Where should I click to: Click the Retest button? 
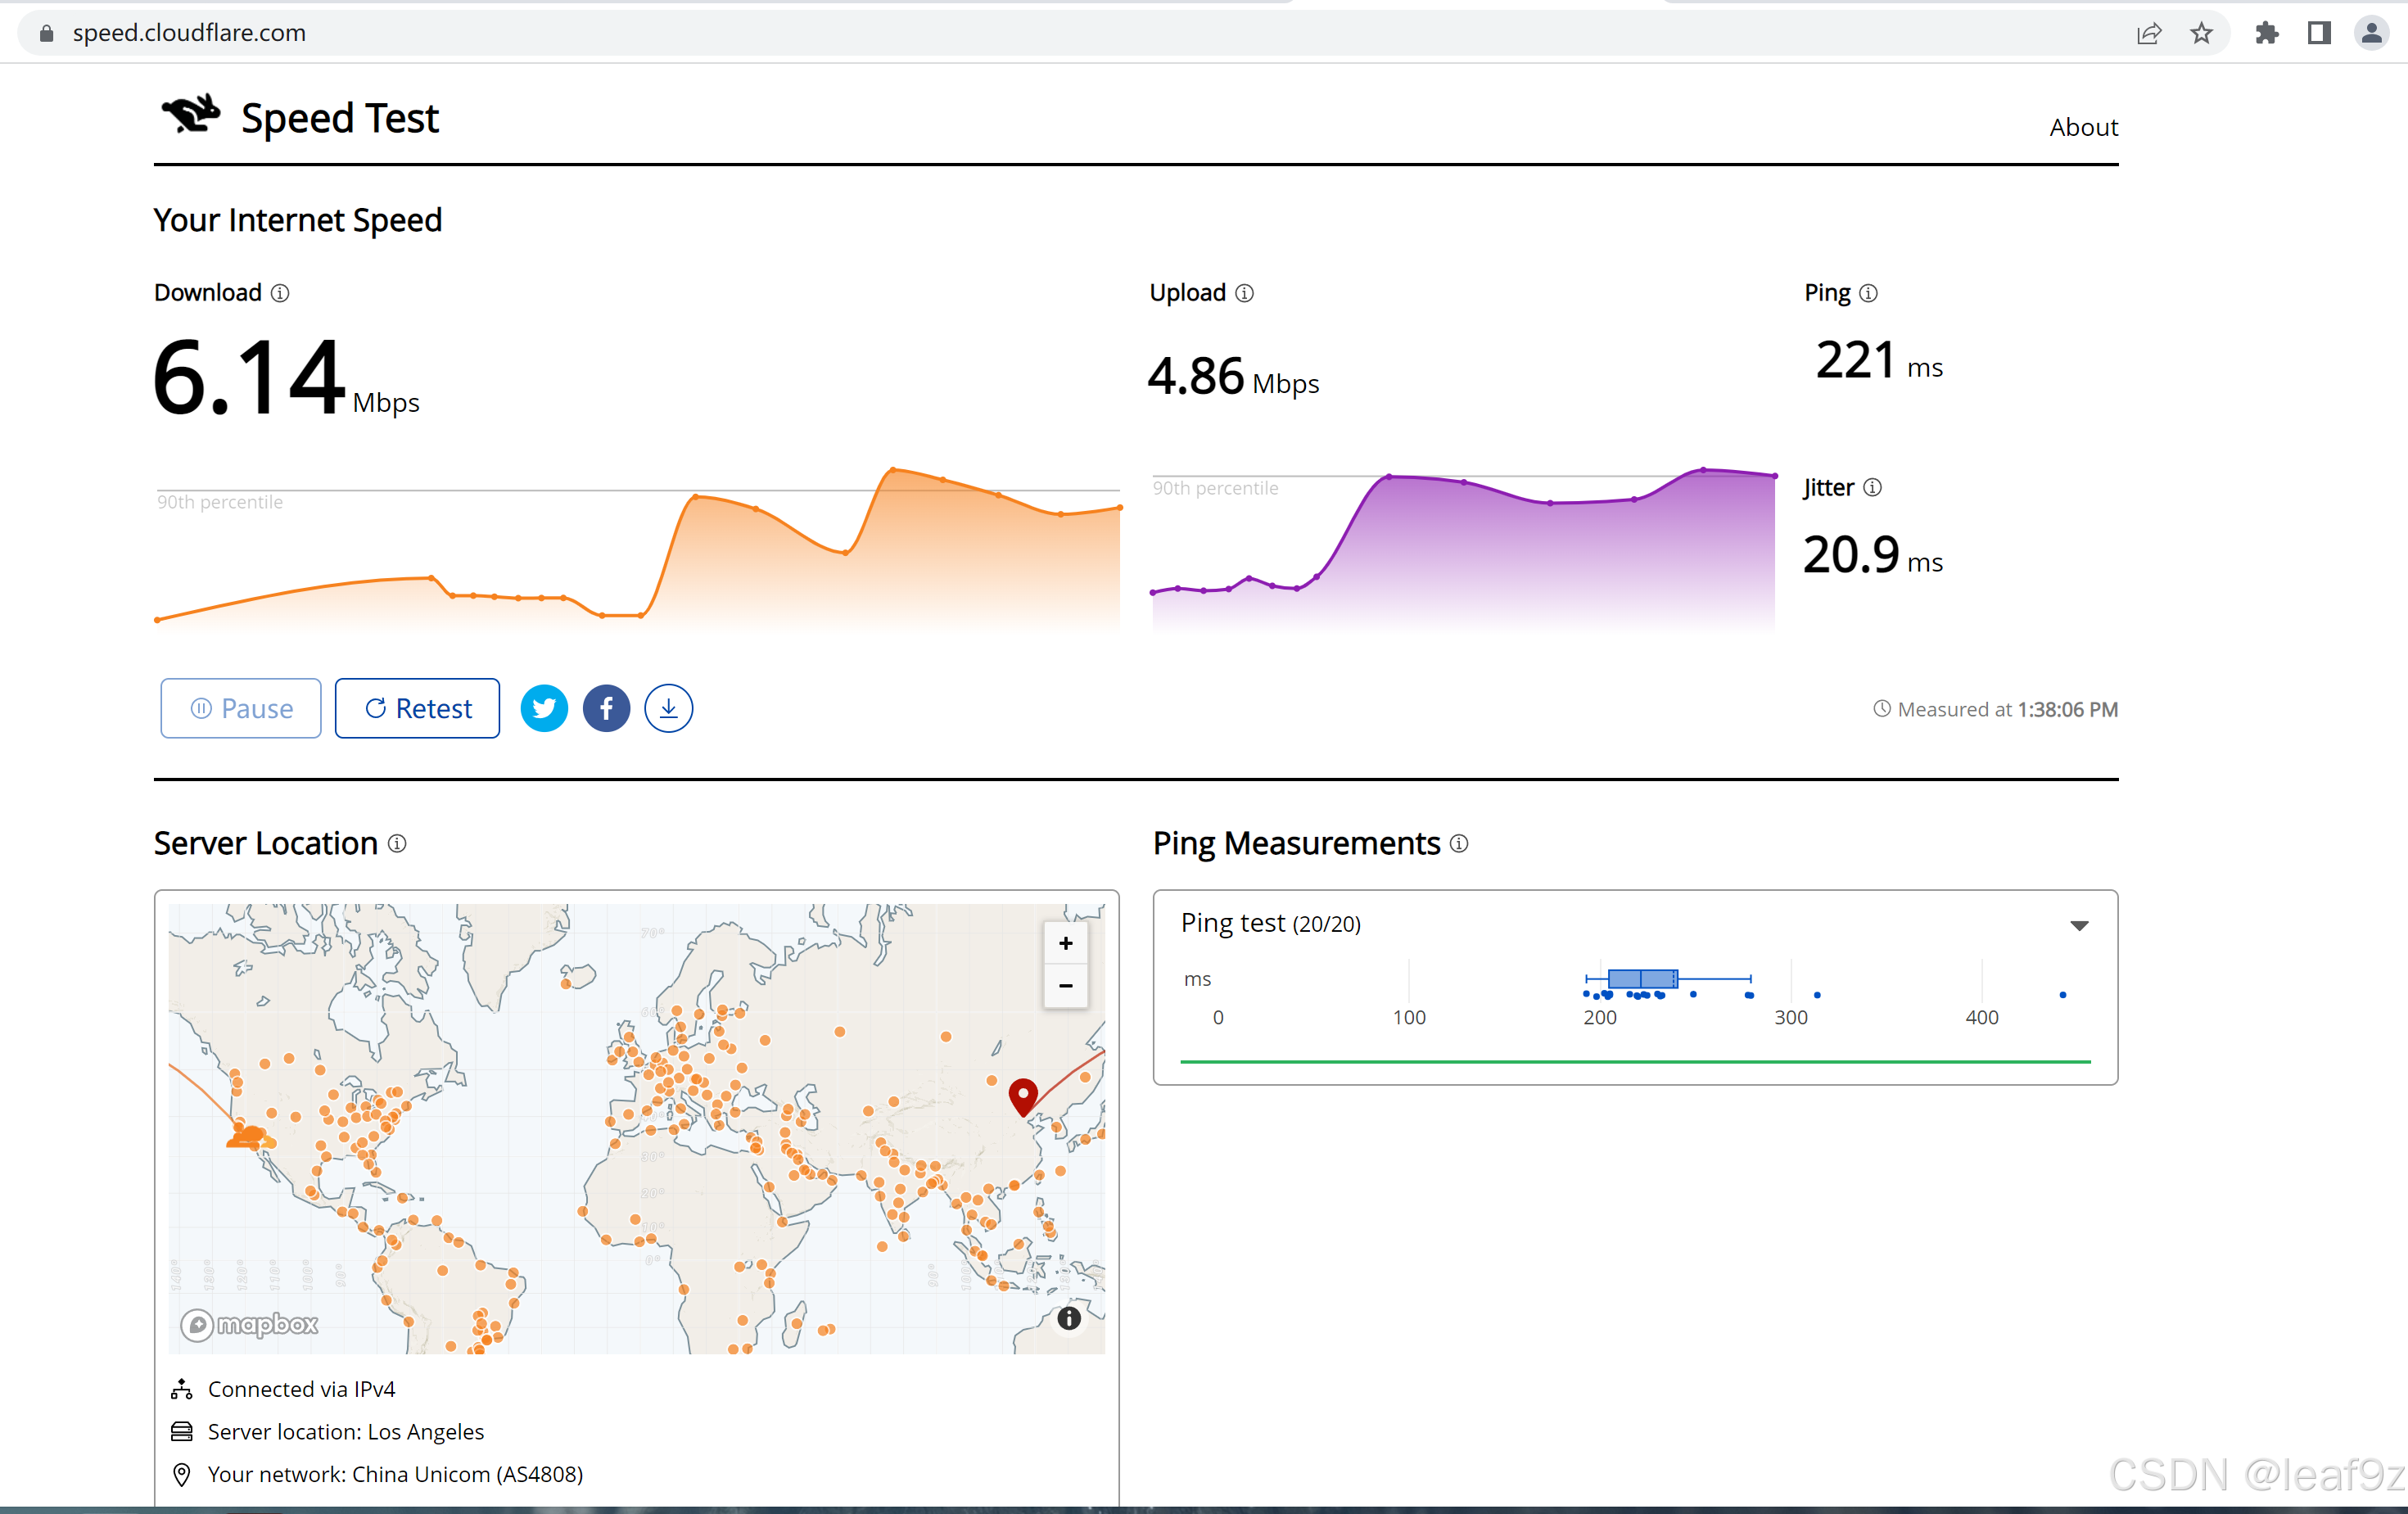[417, 708]
